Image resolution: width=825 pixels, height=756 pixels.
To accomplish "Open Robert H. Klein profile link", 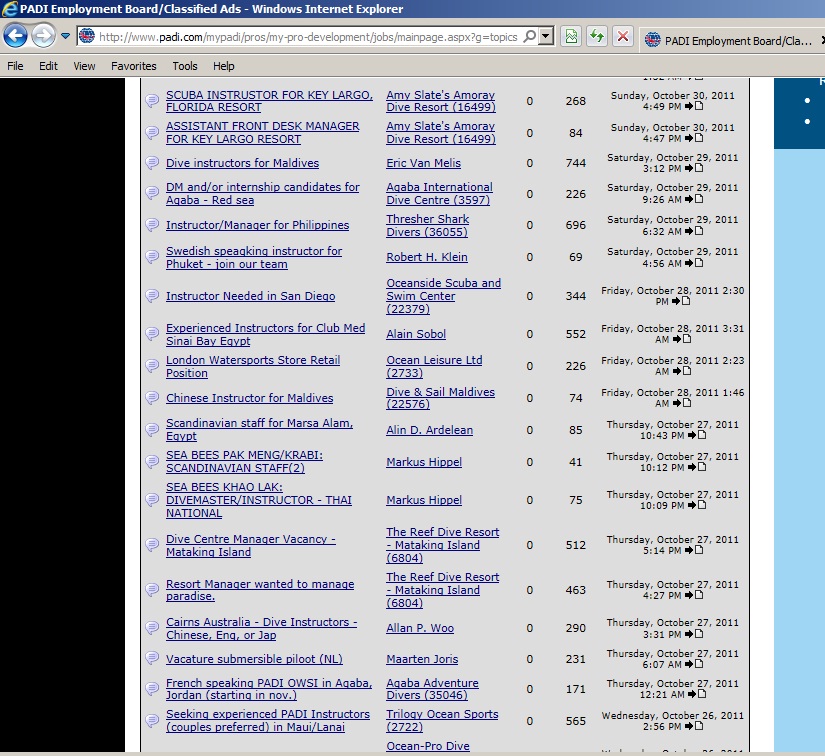I will point(427,257).
